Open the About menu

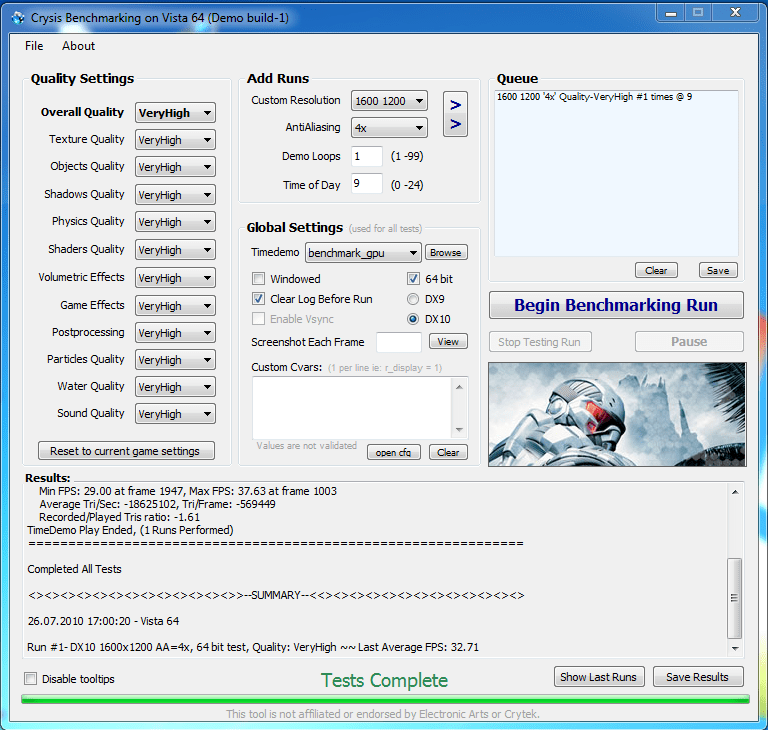78,46
